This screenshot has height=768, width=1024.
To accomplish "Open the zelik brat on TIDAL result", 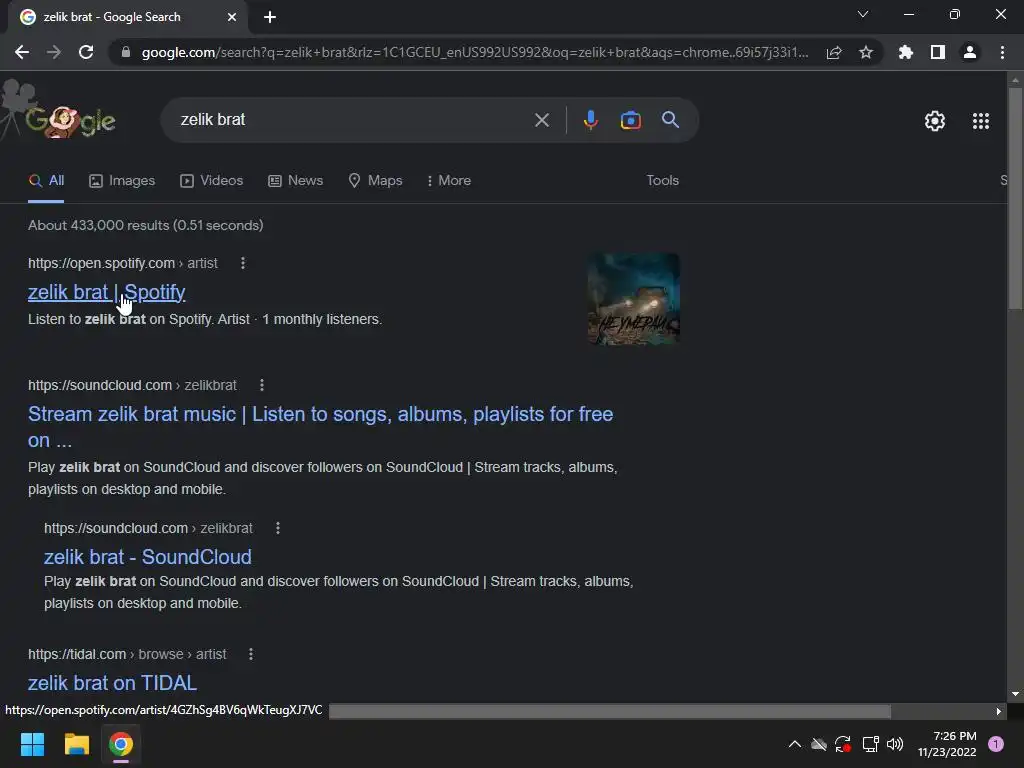I will pyautogui.click(x=112, y=682).
